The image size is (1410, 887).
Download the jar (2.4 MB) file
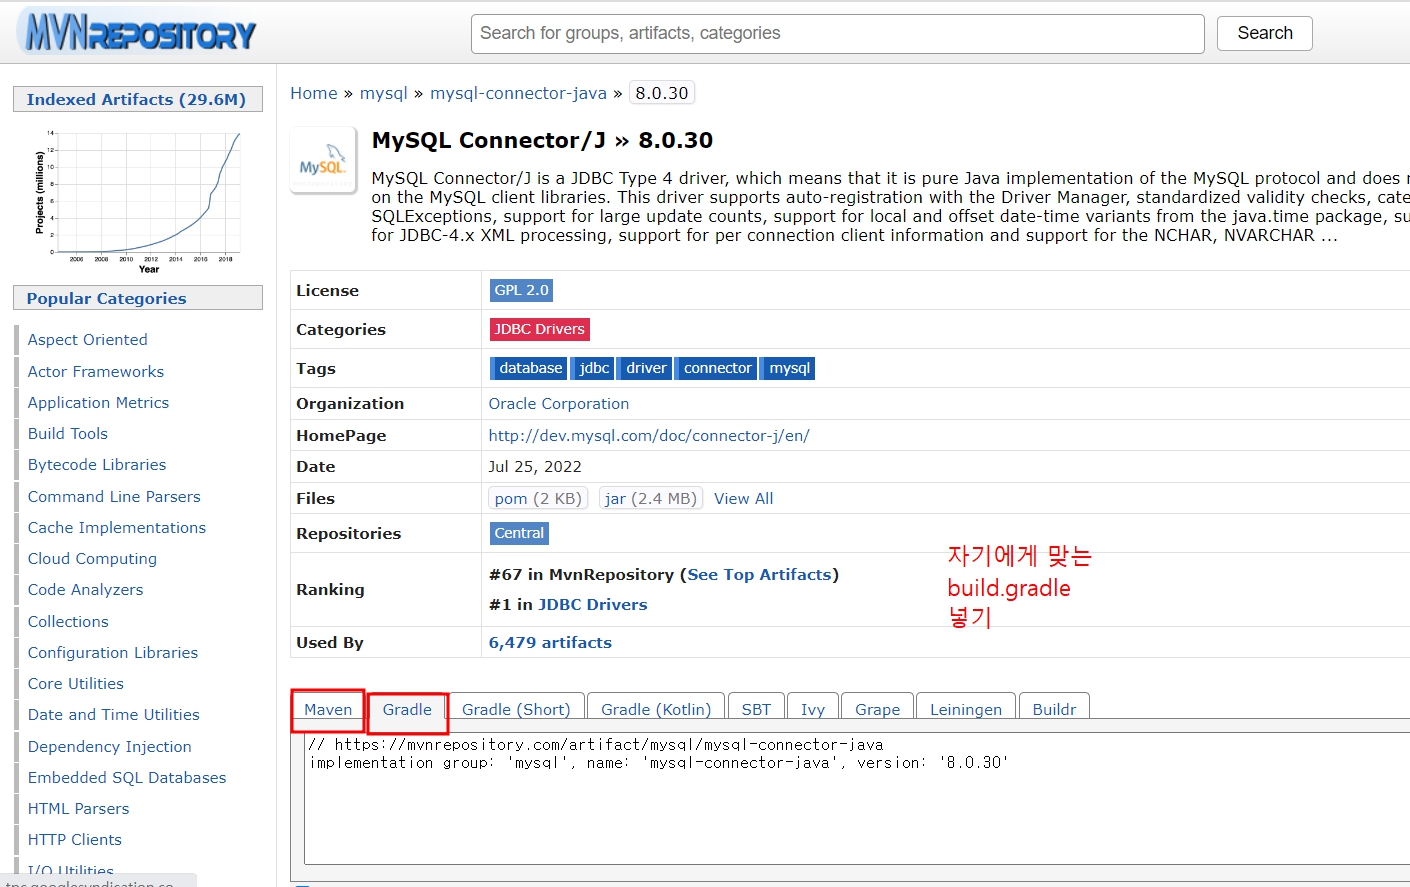pos(651,498)
